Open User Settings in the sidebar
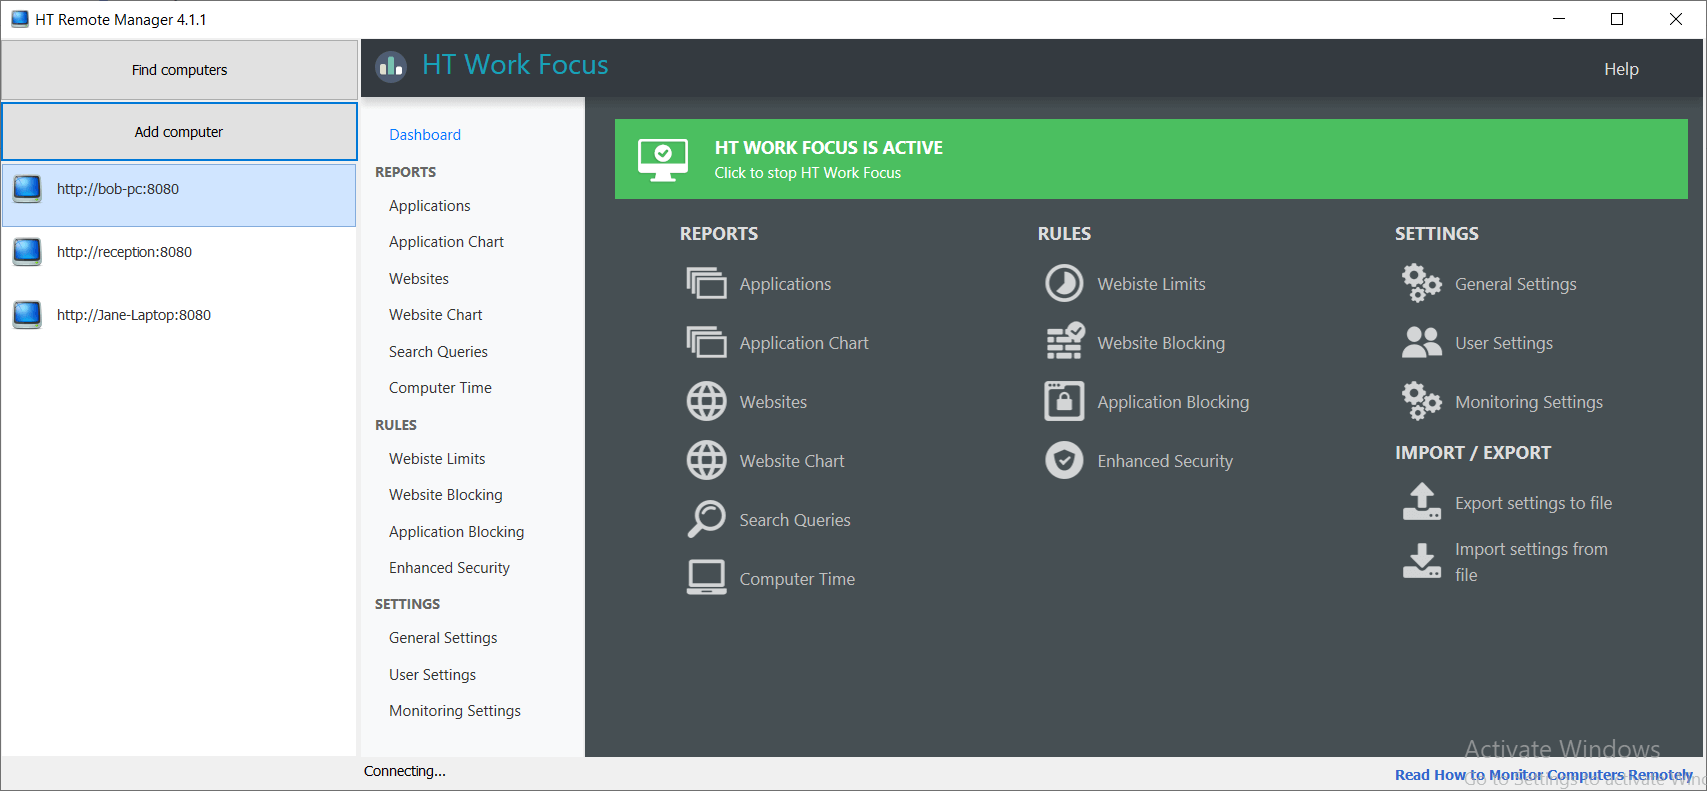This screenshot has width=1707, height=791. tap(432, 675)
